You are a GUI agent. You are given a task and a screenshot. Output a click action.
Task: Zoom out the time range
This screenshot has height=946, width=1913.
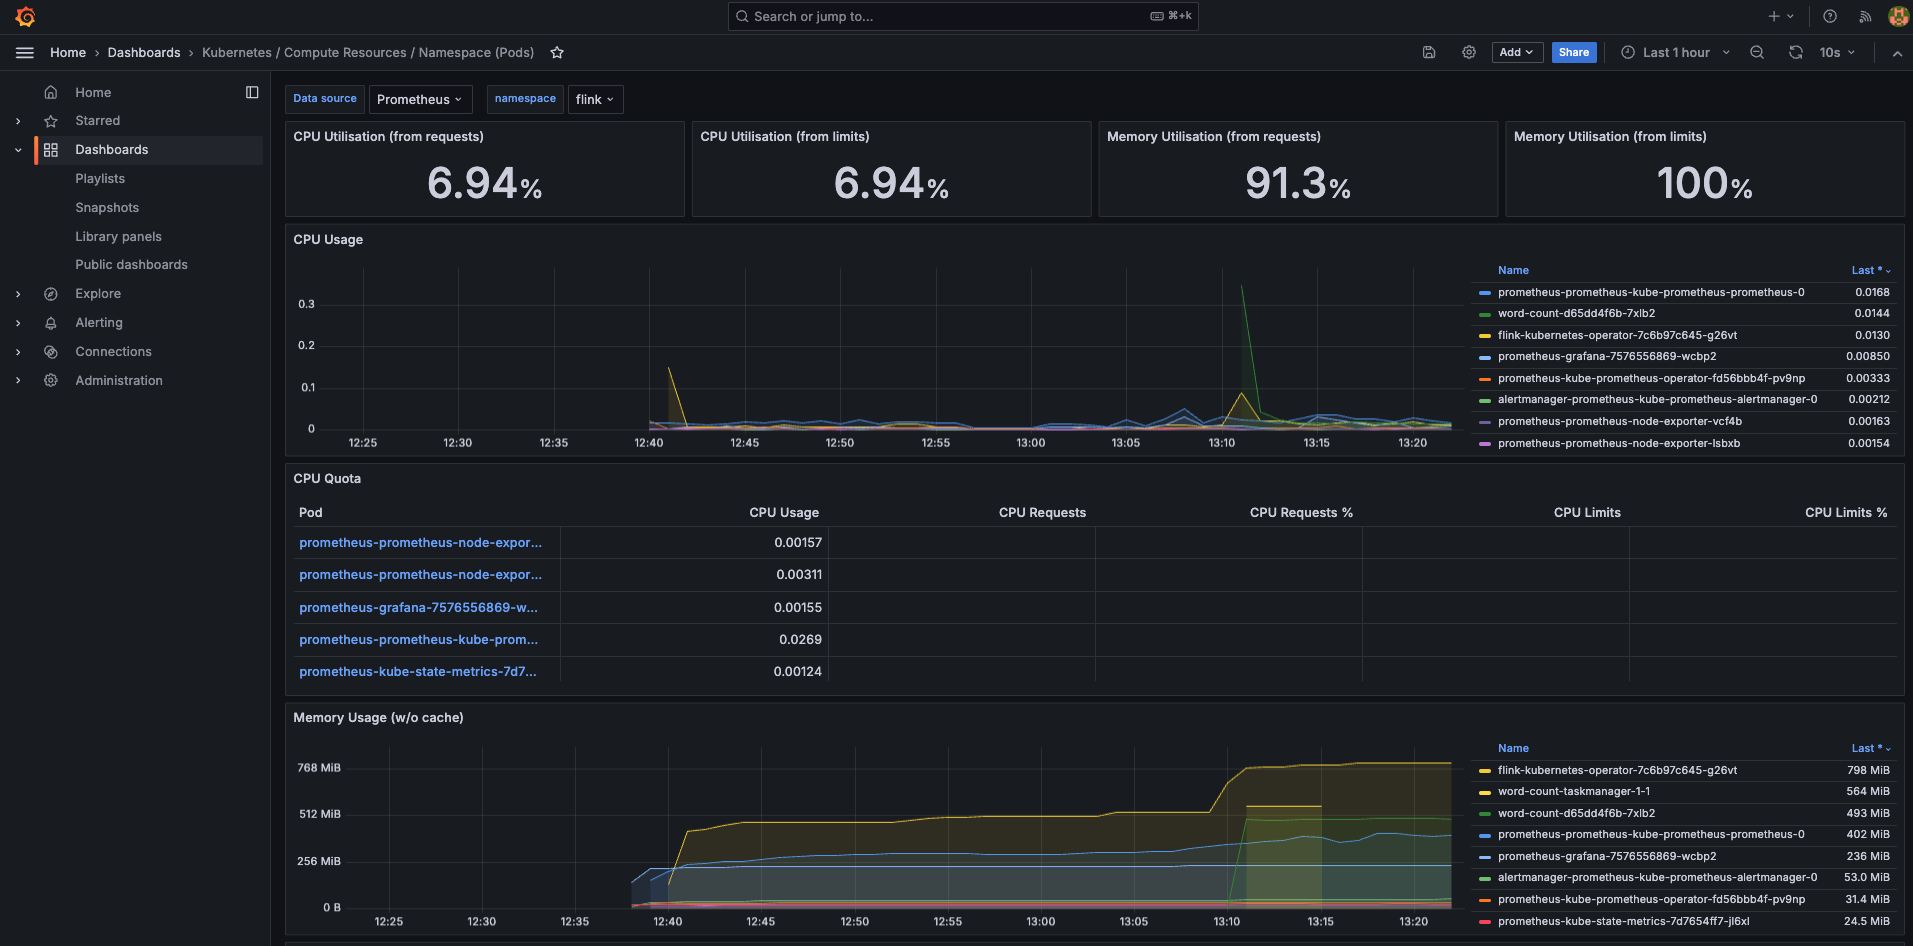(1757, 53)
